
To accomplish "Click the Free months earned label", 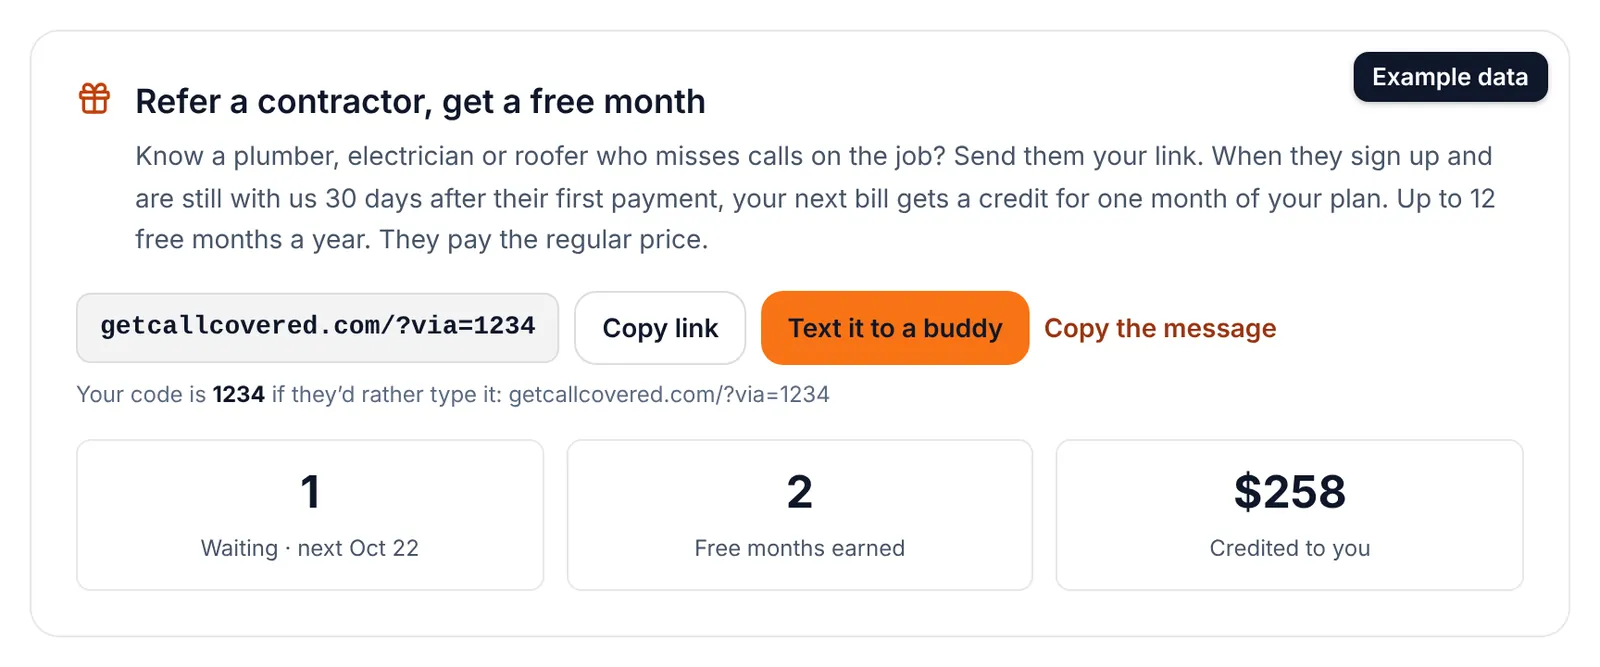I will tap(800, 548).
